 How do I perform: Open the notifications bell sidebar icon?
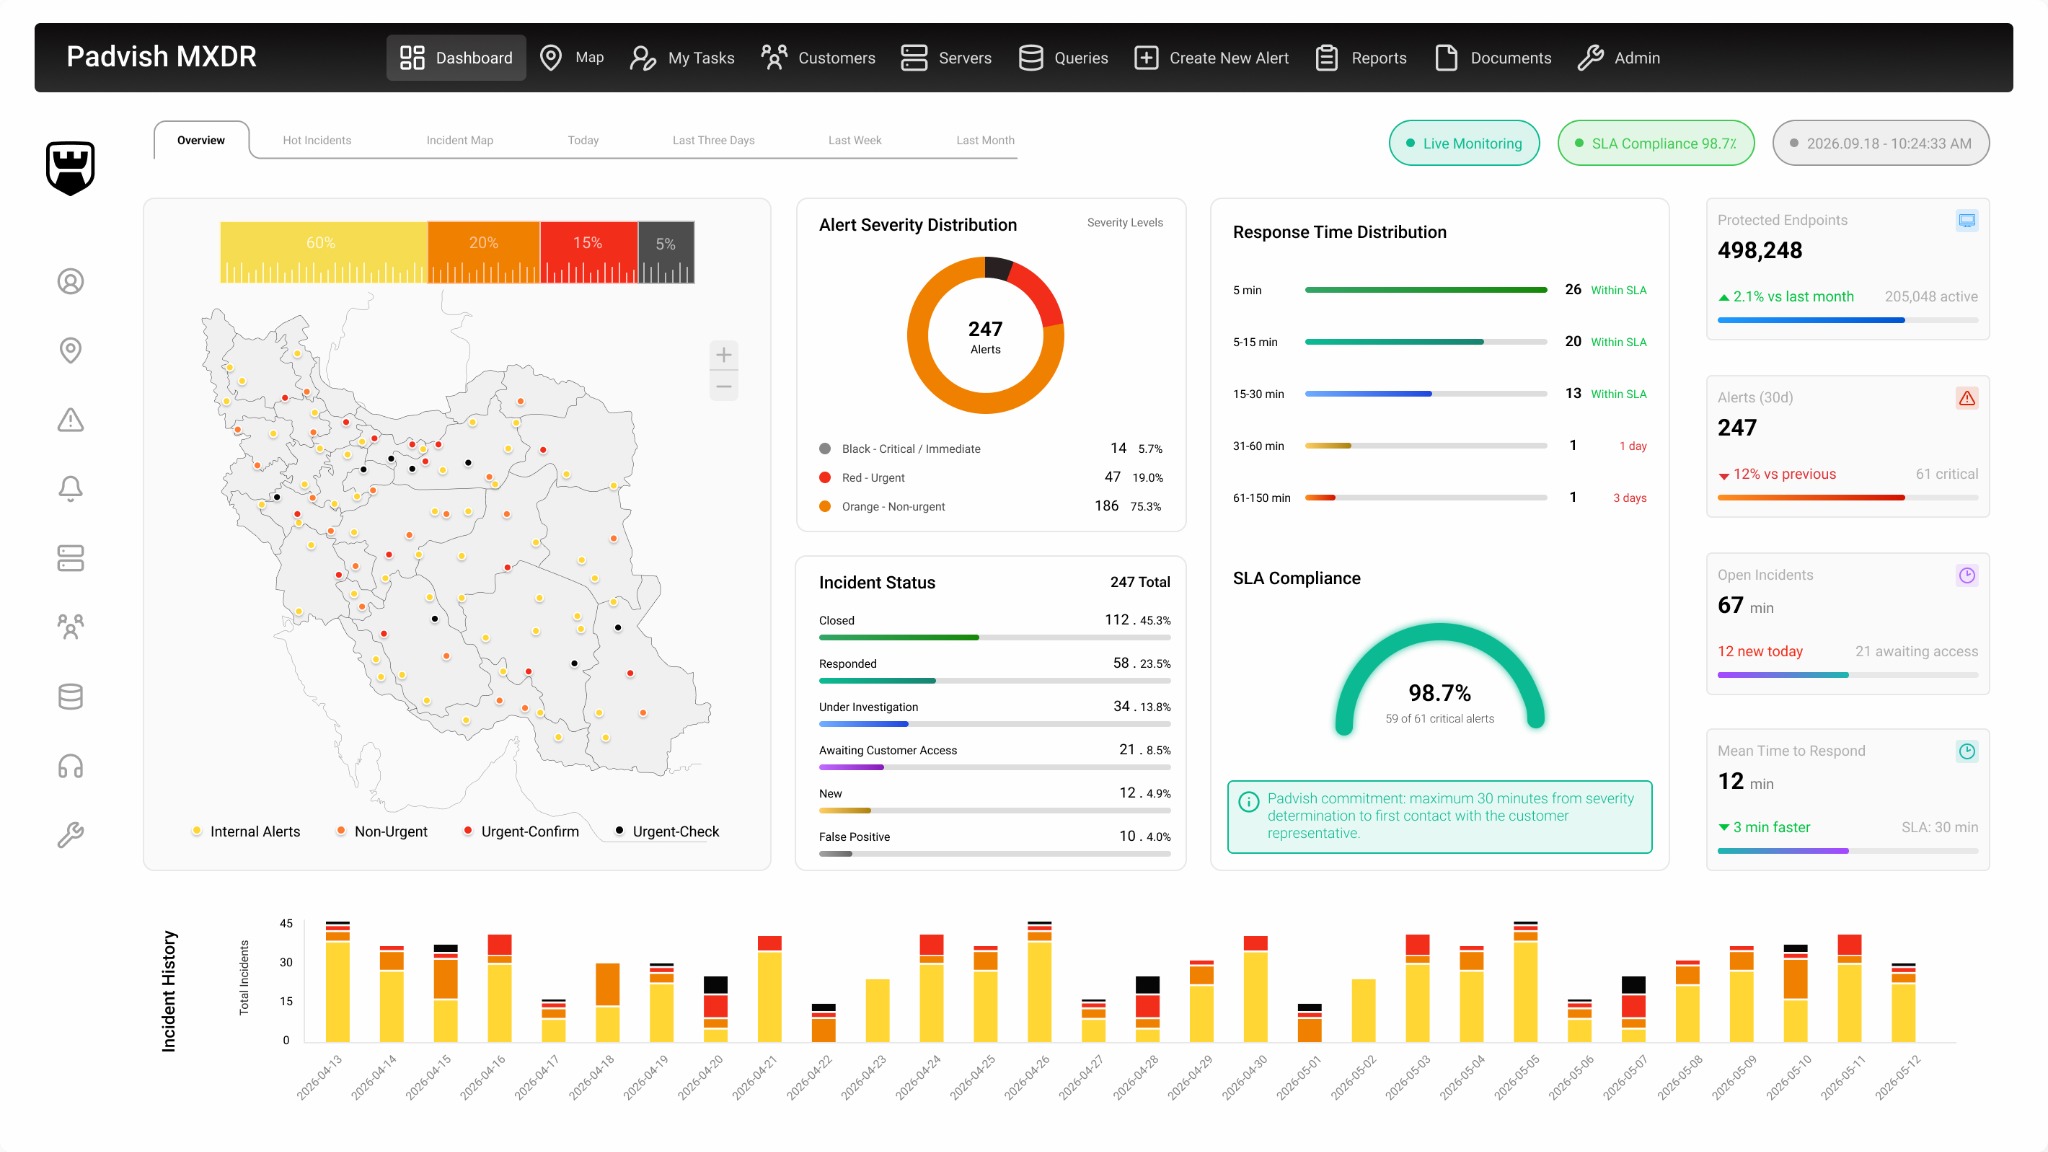point(70,489)
